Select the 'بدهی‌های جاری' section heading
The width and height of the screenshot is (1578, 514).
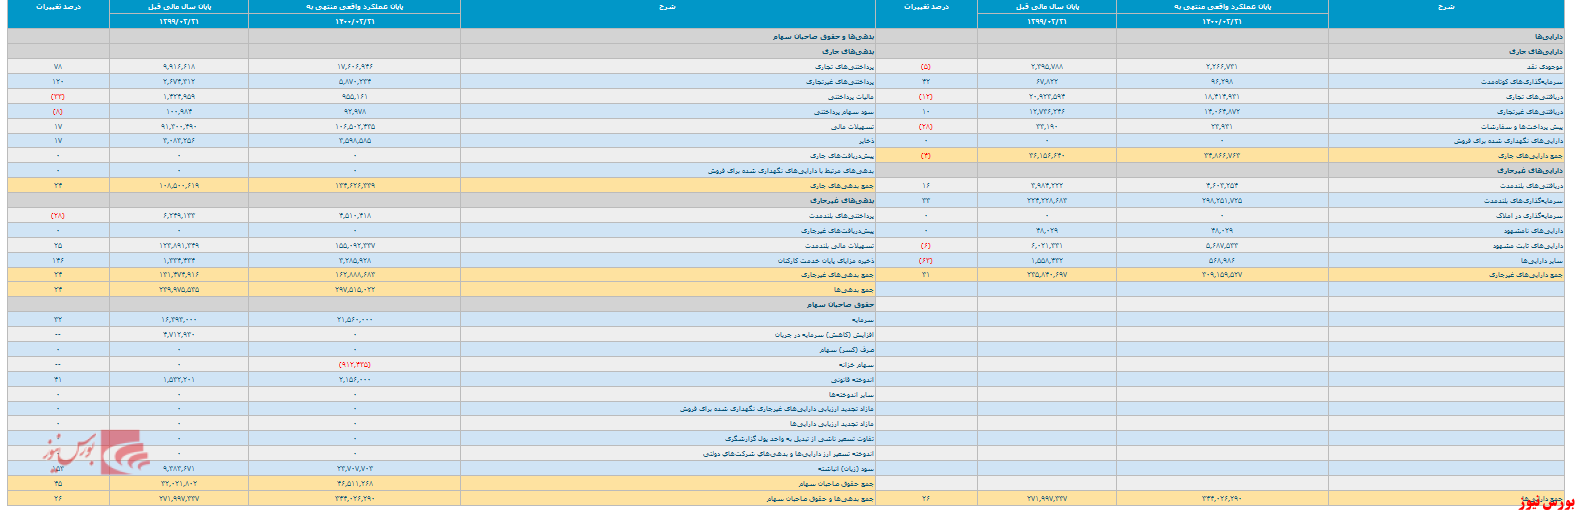pos(848,51)
